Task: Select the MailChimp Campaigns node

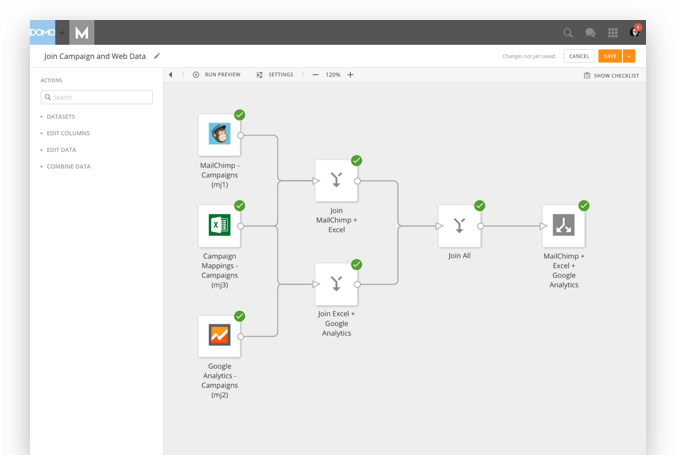Action: point(219,135)
